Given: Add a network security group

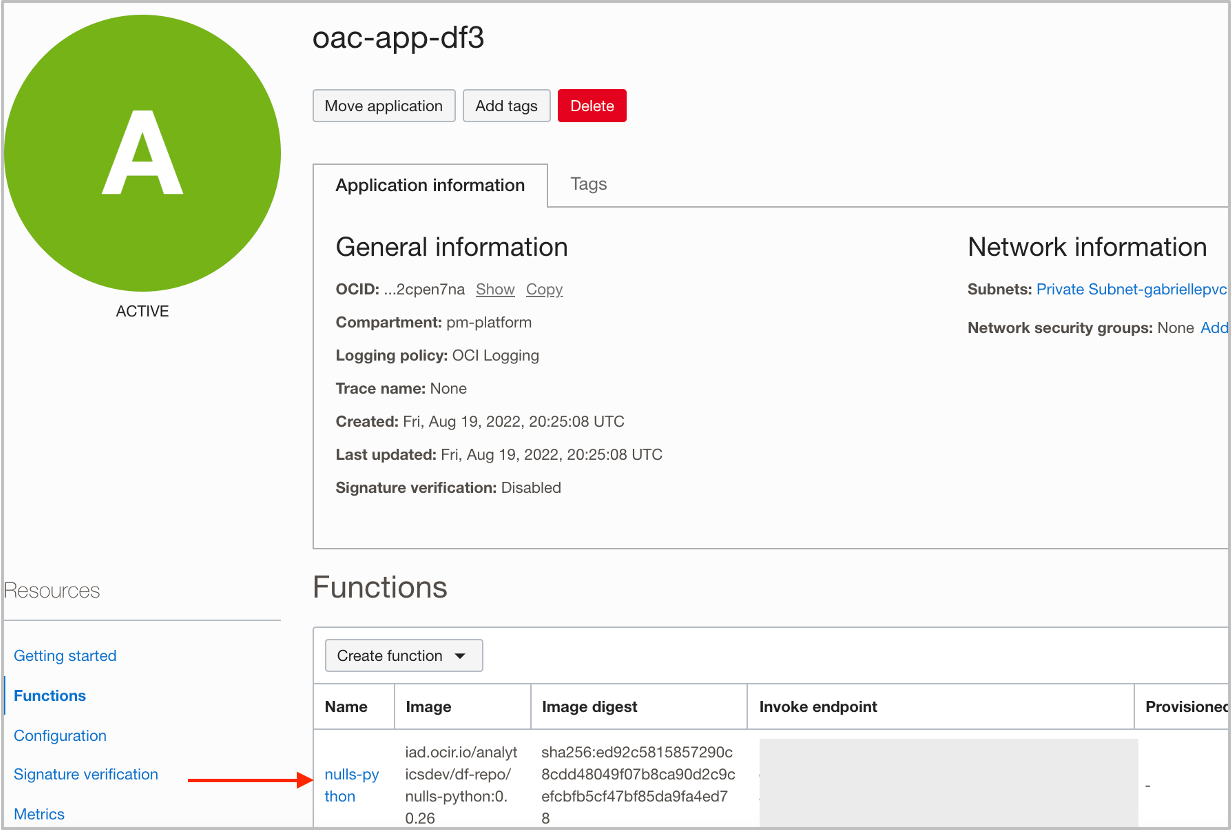Looking at the screenshot, I should click(x=1214, y=327).
